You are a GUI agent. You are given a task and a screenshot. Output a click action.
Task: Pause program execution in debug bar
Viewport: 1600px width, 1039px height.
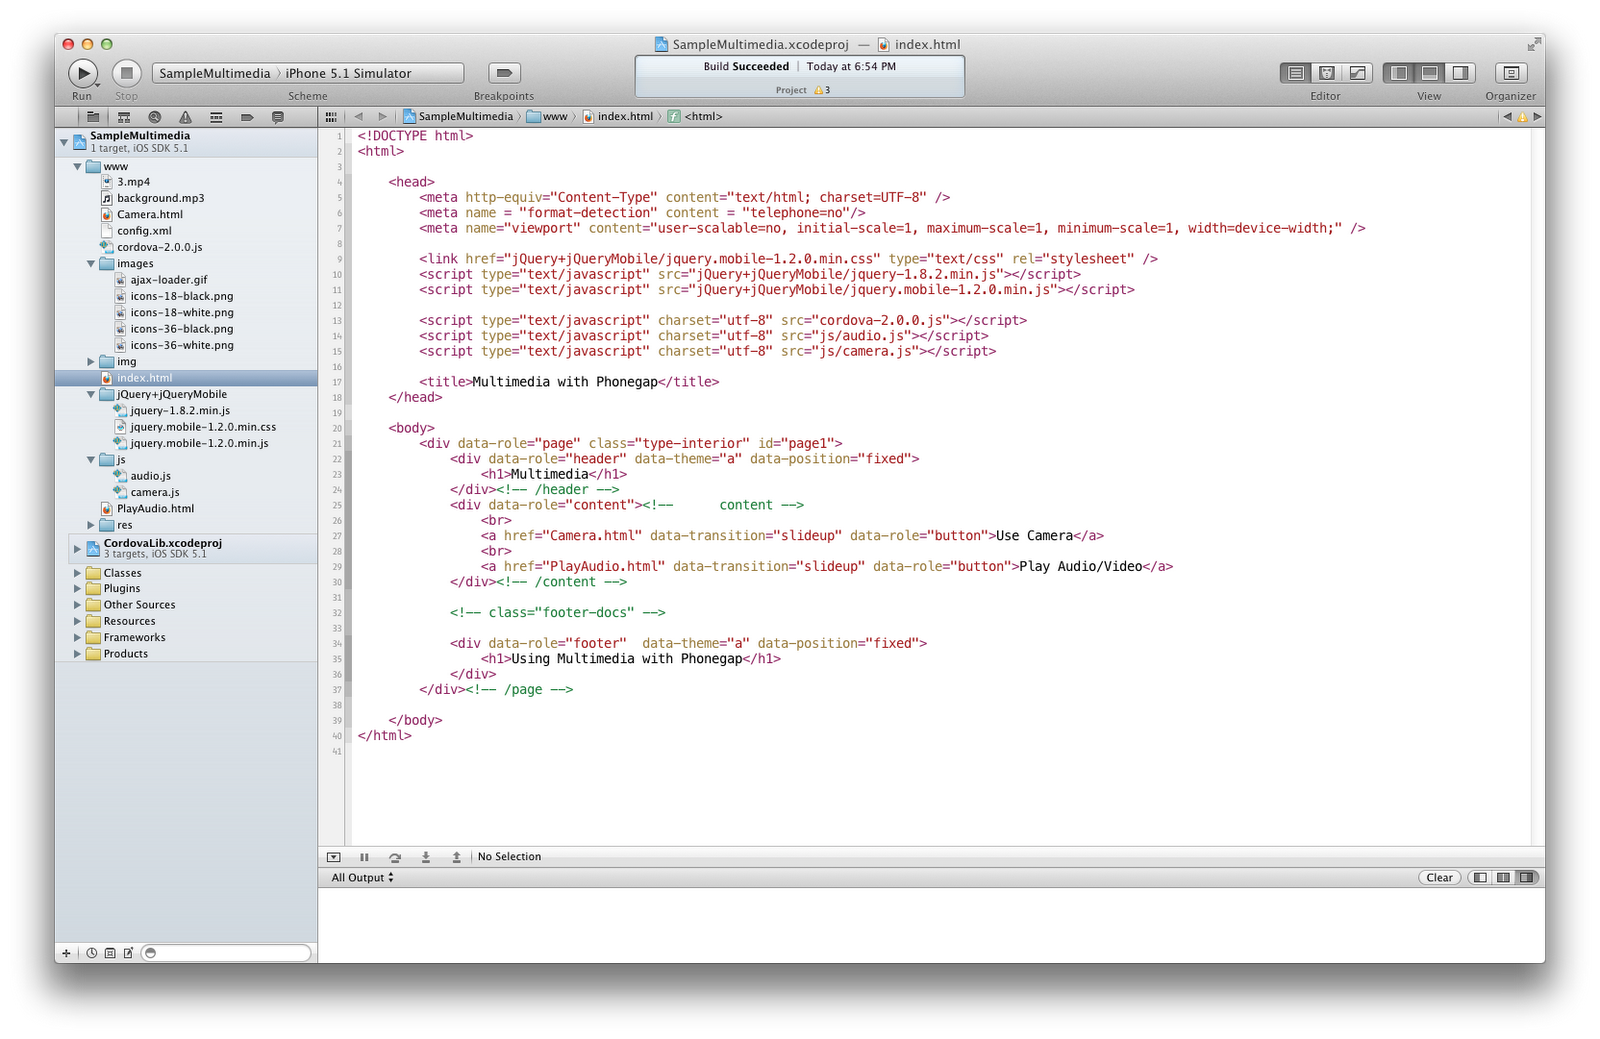pos(364,857)
